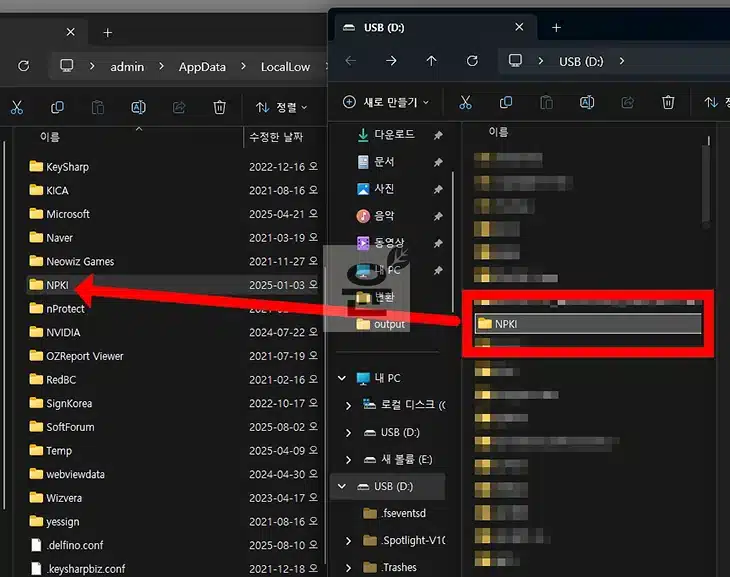Click pin icon next to 음악

click(x=438, y=216)
